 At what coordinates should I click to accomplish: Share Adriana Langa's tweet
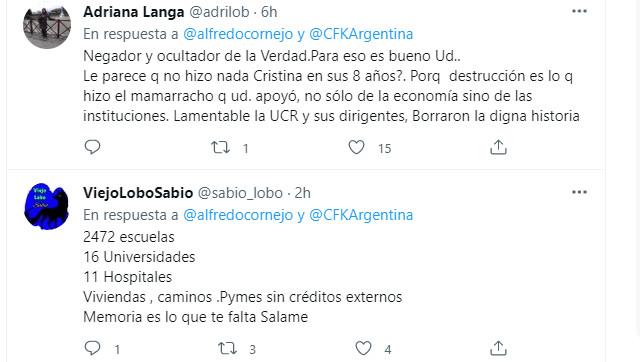pos(498,147)
